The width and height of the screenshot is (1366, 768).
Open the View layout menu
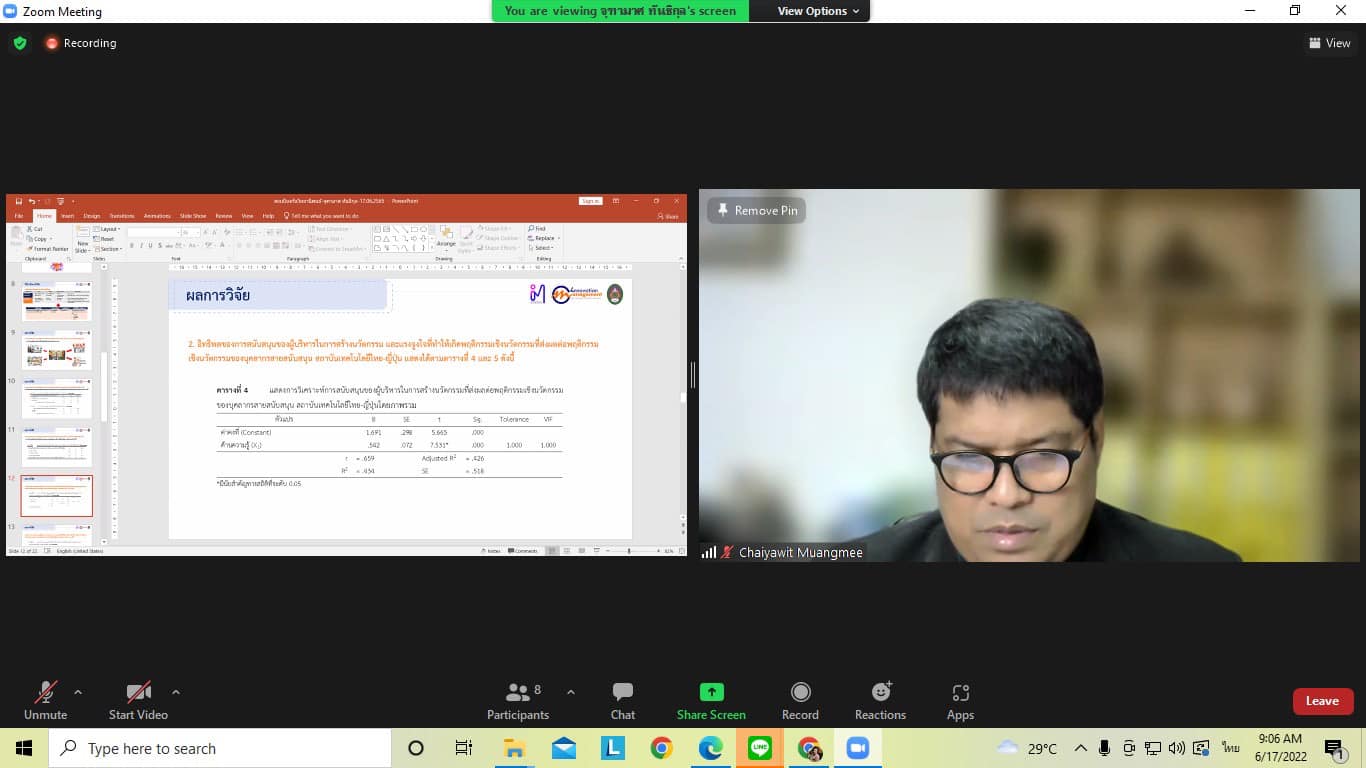(x=1329, y=43)
